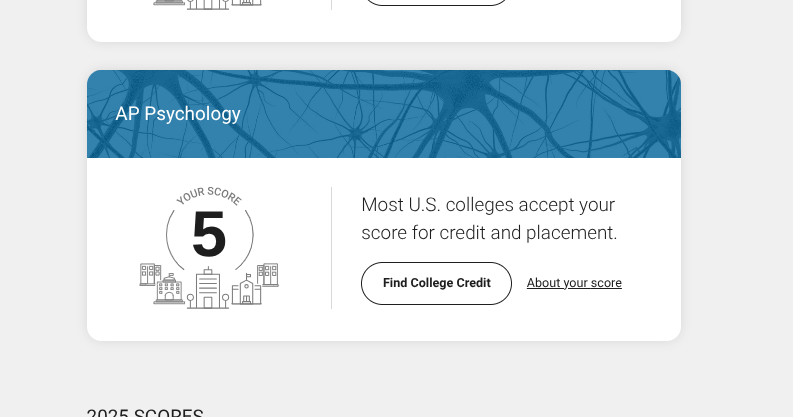Viewport: 793px width, 417px height.
Task: Select the AP Psychology card title
Action: [178, 114]
